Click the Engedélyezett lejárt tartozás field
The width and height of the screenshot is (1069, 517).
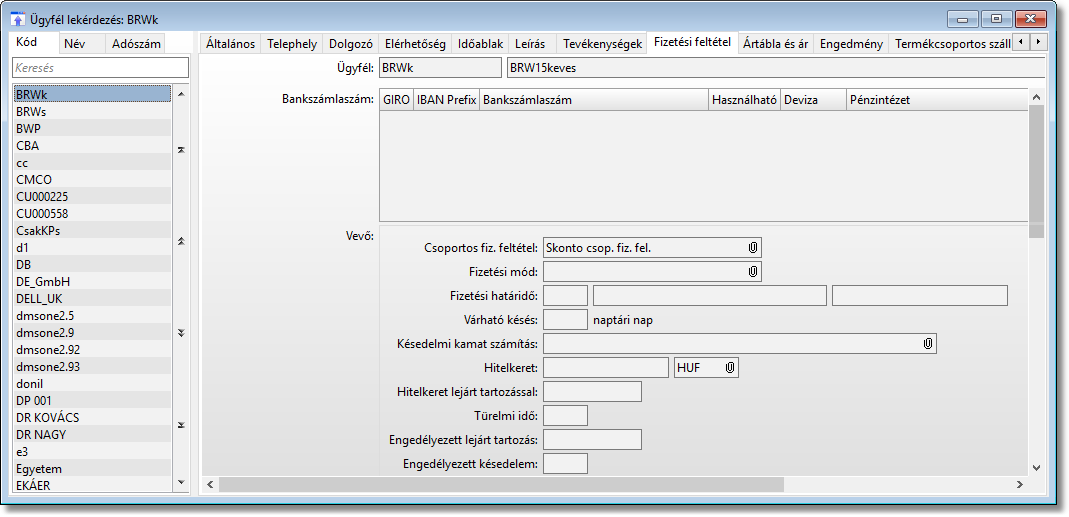click(592, 440)
